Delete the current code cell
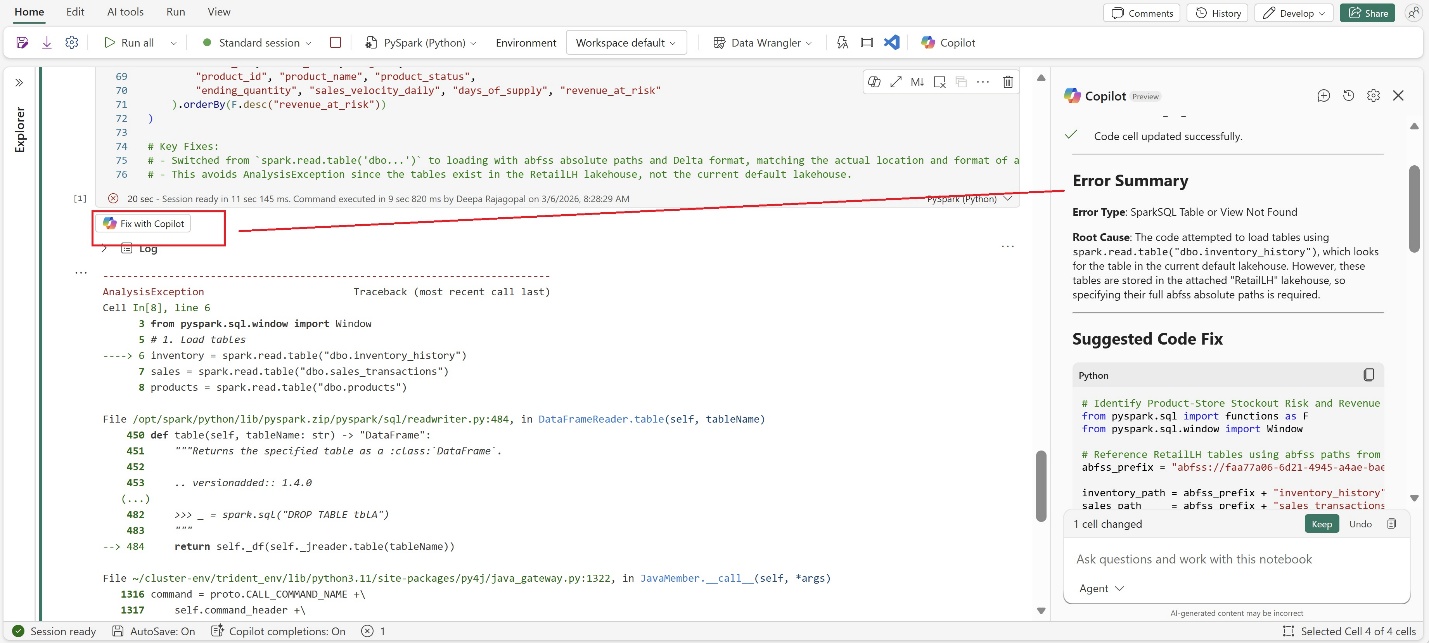The width and height of the screenshot is (1429, 643). click(1007, 81)
